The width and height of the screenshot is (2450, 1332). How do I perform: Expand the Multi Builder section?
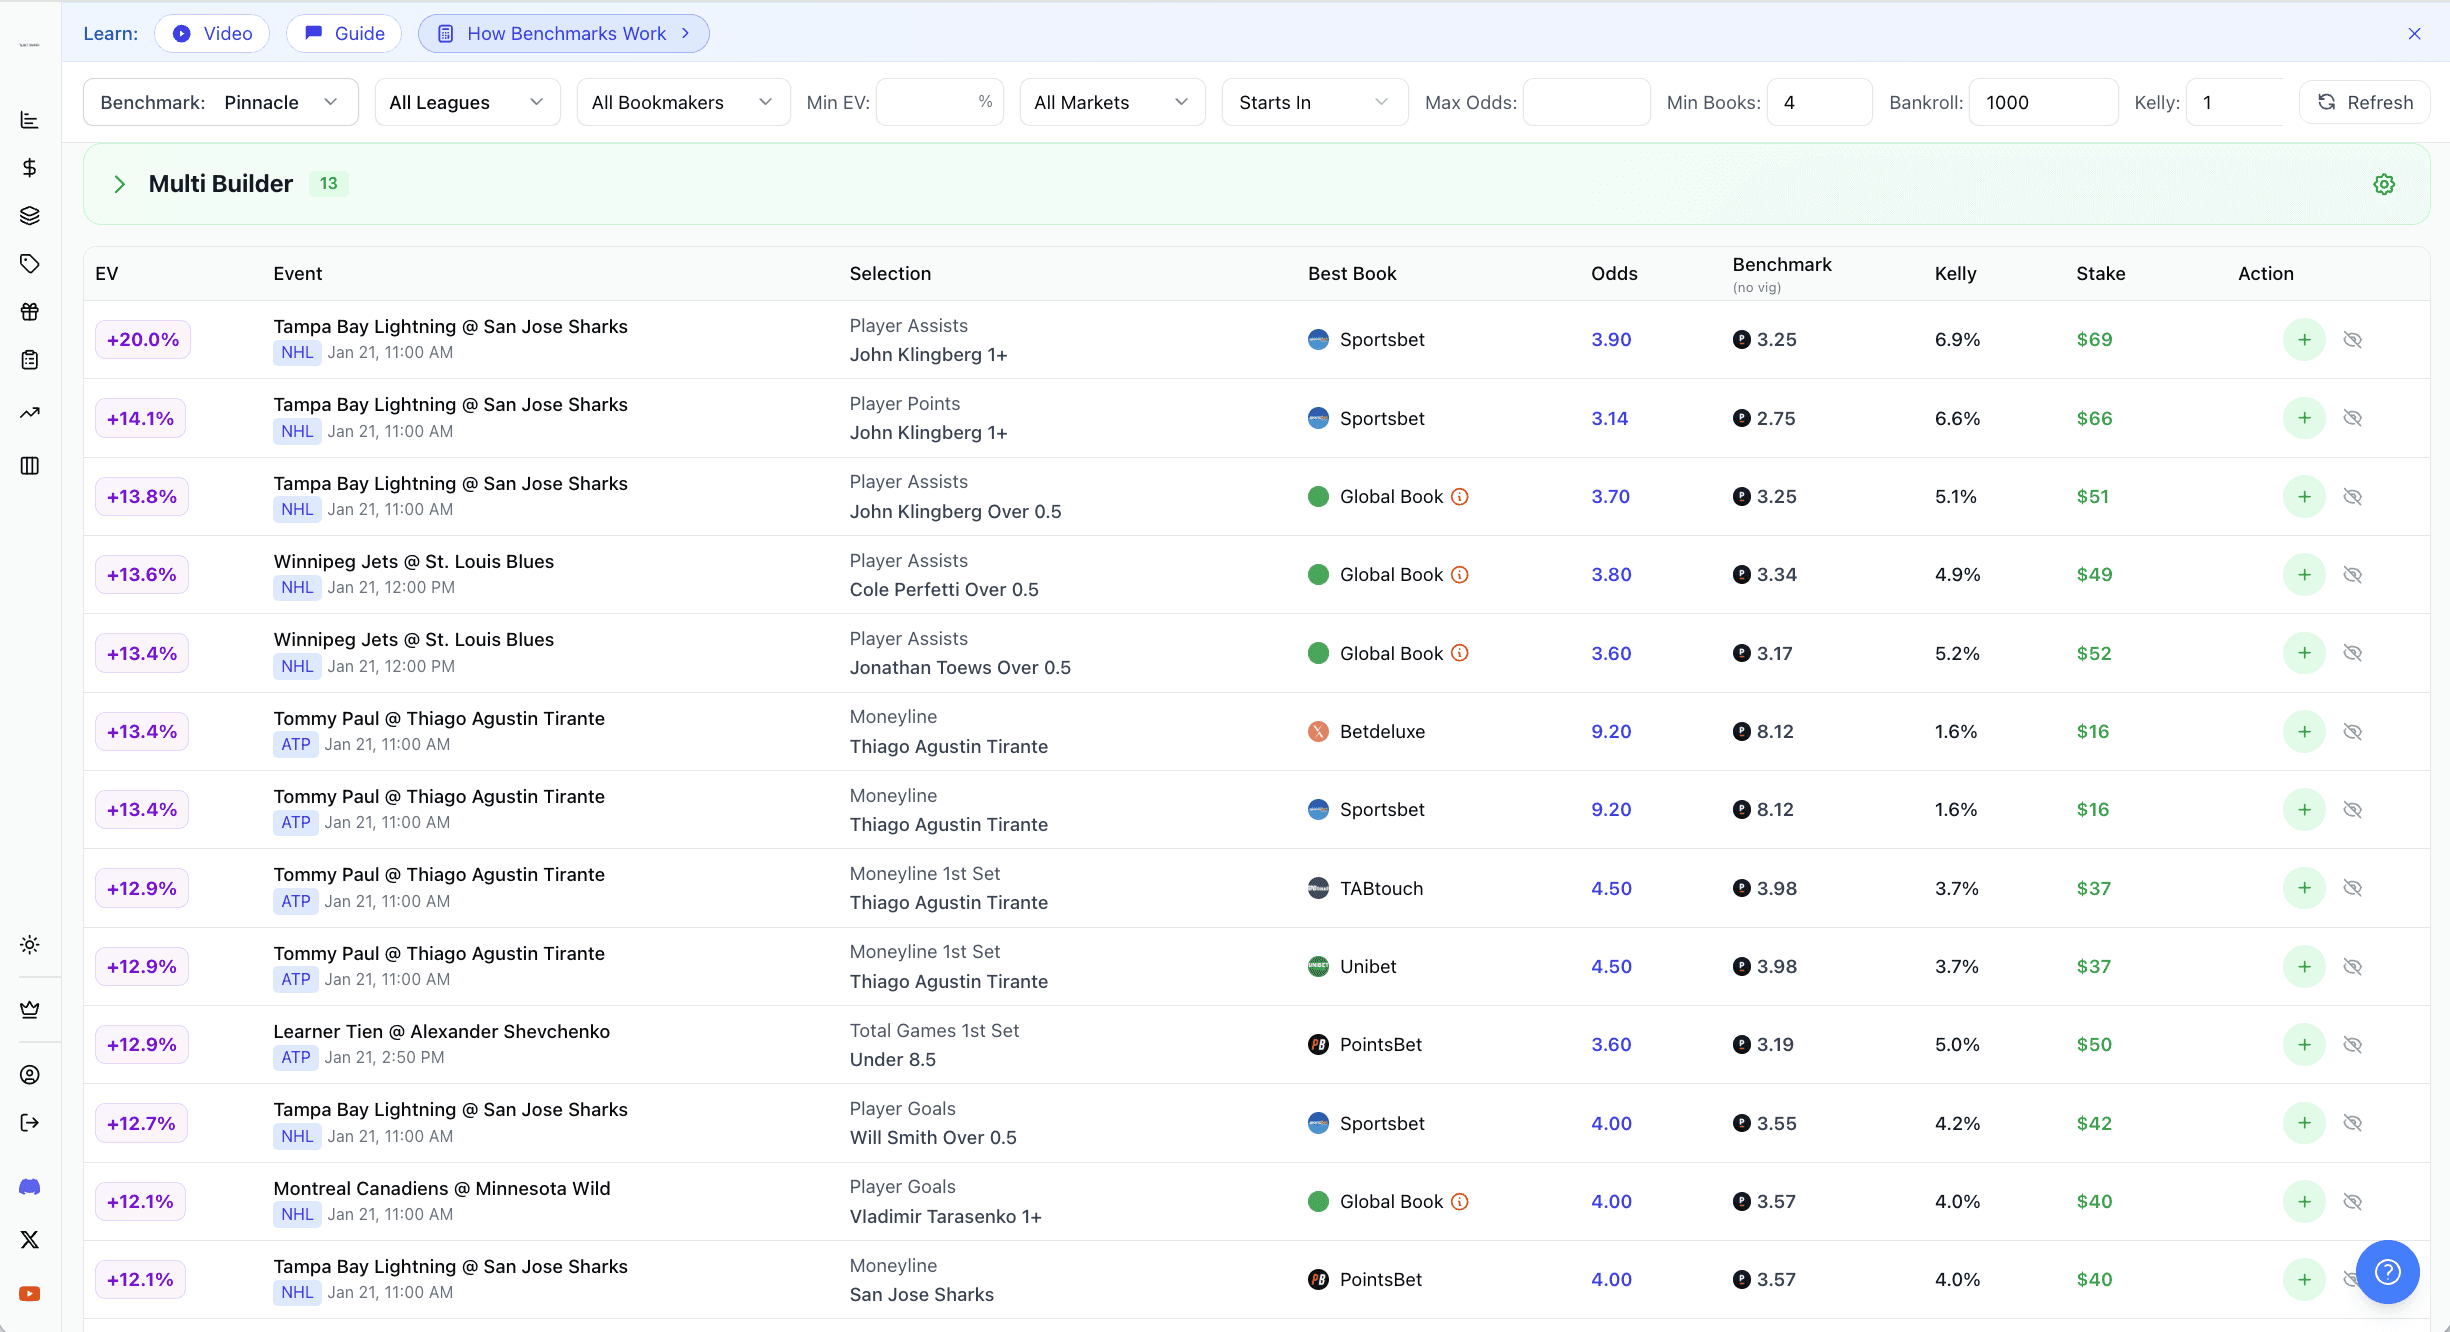click(x=120, y=184)
